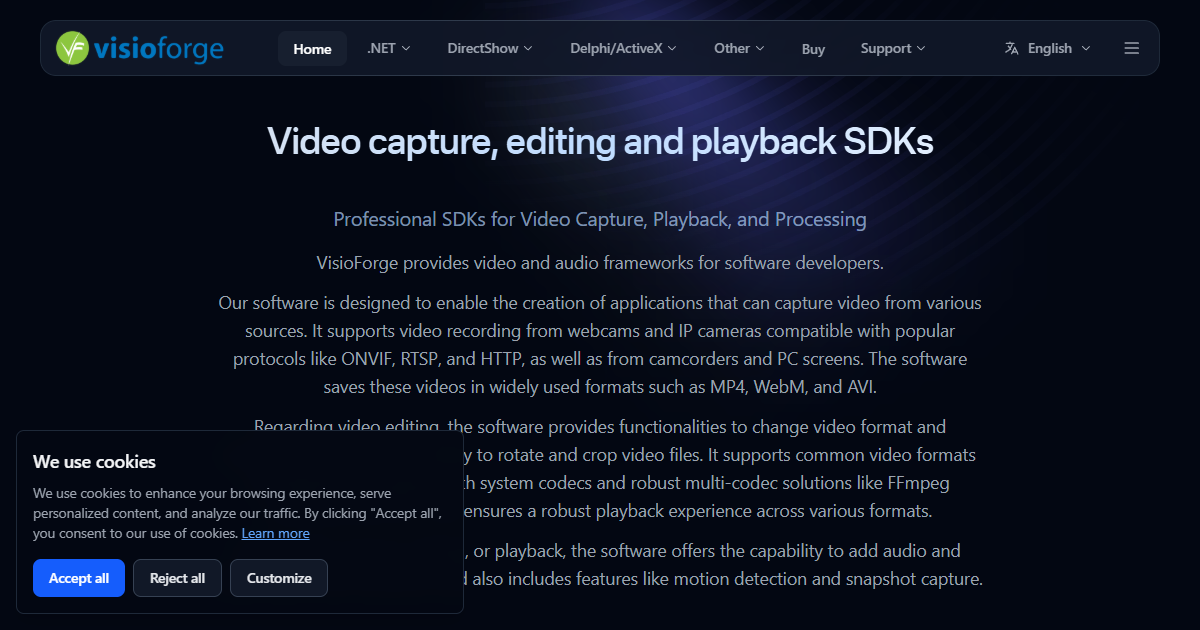Screen dimensions: 1200x630
Task: Open the English language selector
Action: tap(1048, 48)
